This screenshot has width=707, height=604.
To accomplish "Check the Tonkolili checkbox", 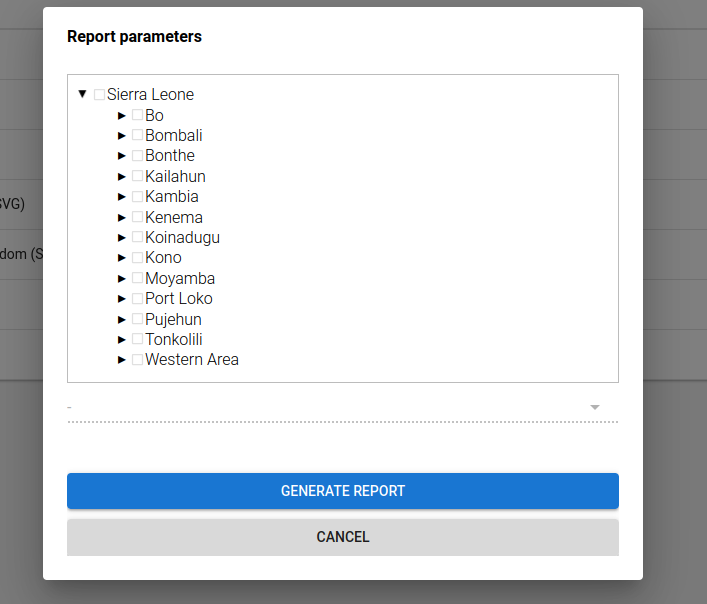I will (138, 339).
